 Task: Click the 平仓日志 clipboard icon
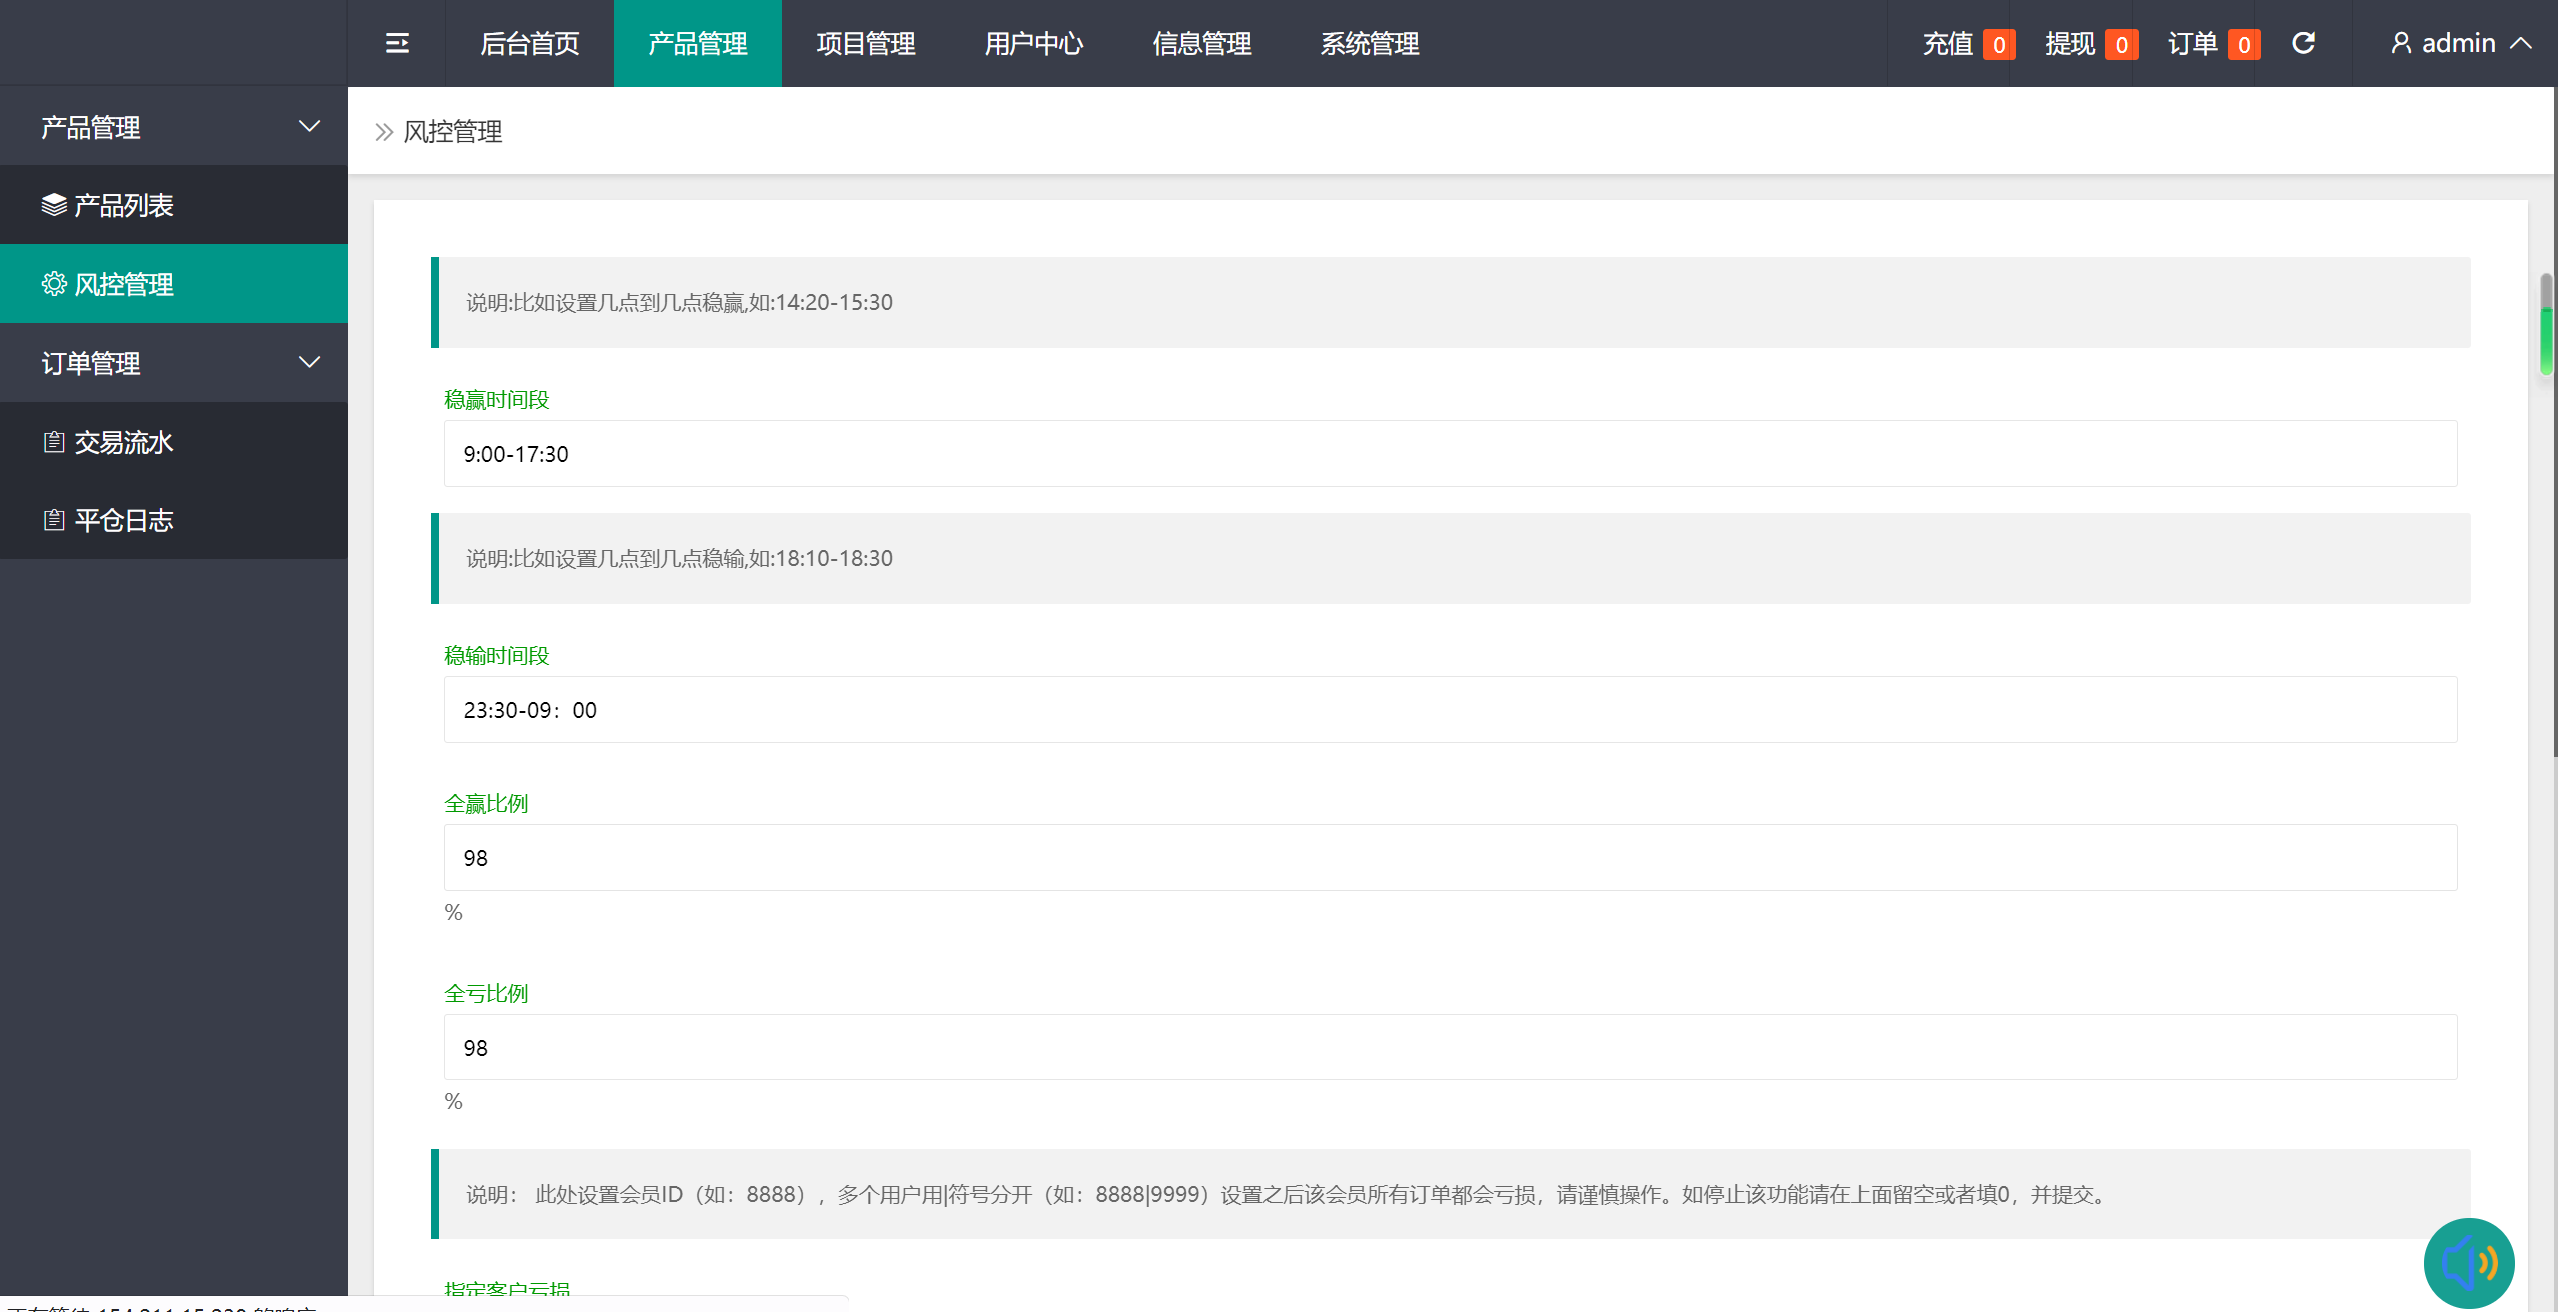tap(54, 520)
